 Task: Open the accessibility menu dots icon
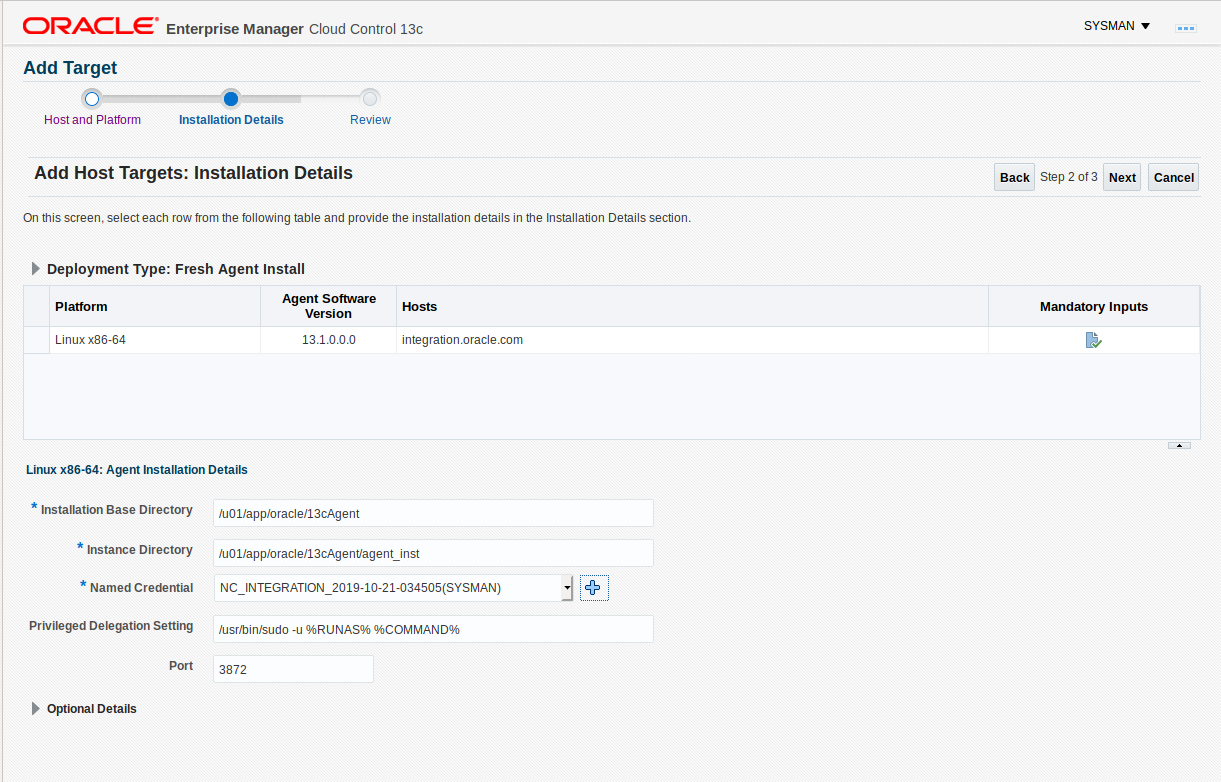(1186, 28)
